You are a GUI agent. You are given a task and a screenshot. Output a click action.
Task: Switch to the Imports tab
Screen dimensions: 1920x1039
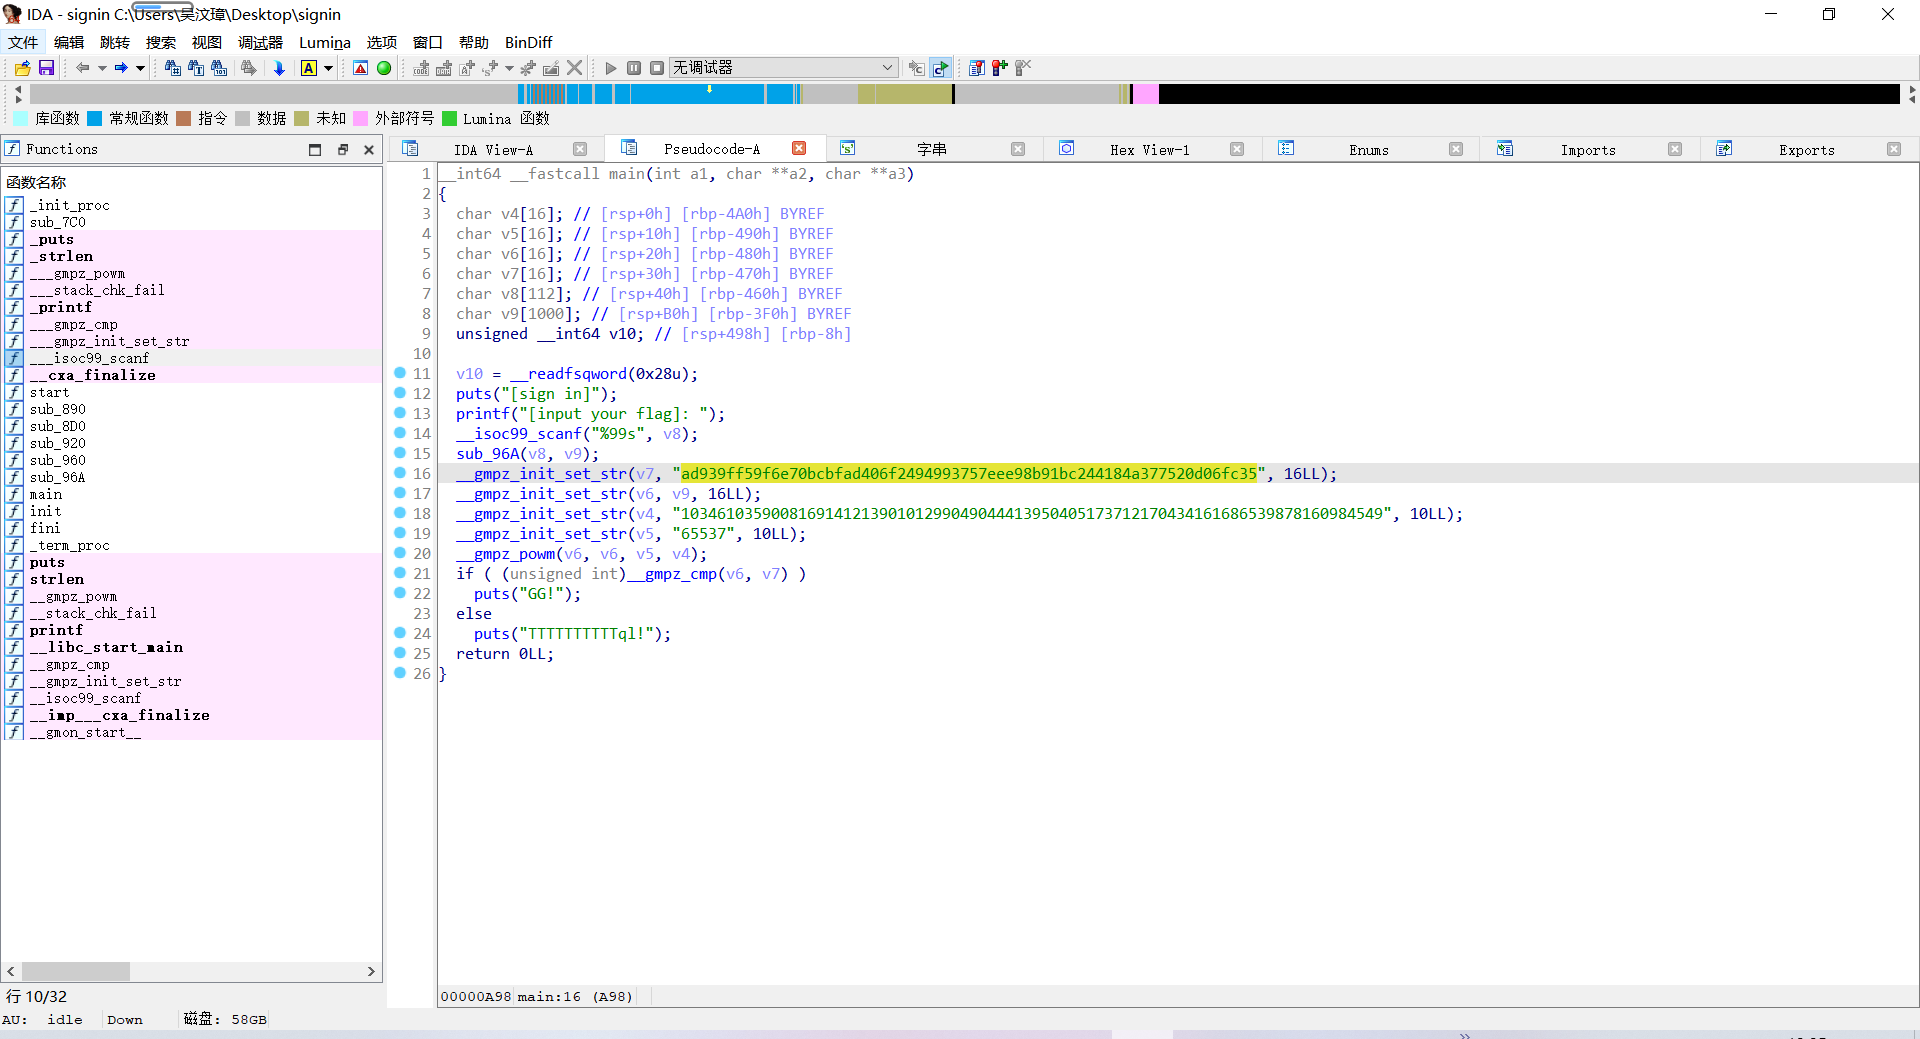click(1588, 150)
